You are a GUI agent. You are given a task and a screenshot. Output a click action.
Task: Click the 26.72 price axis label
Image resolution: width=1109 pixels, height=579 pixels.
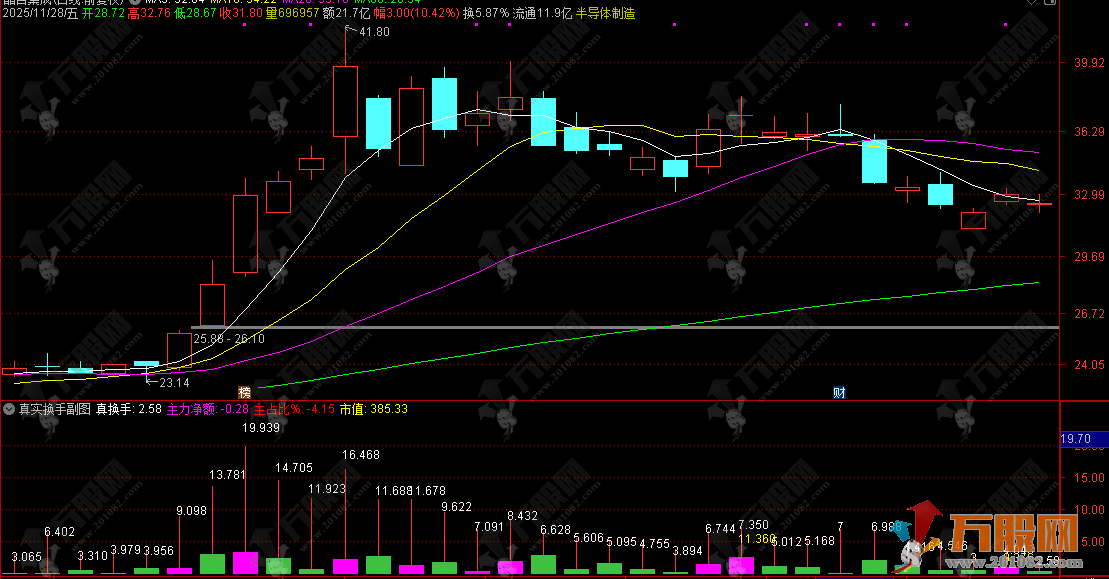coord(1089,313)
